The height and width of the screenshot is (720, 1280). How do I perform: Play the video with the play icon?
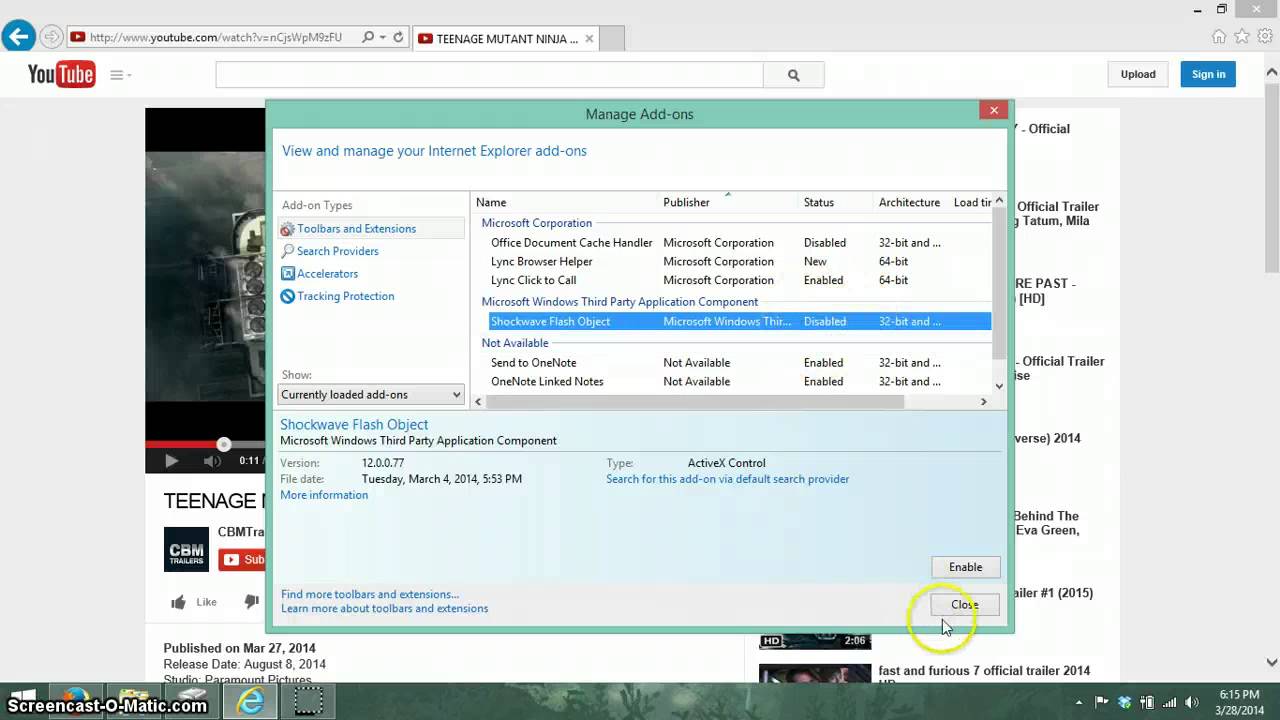point(171,461)
